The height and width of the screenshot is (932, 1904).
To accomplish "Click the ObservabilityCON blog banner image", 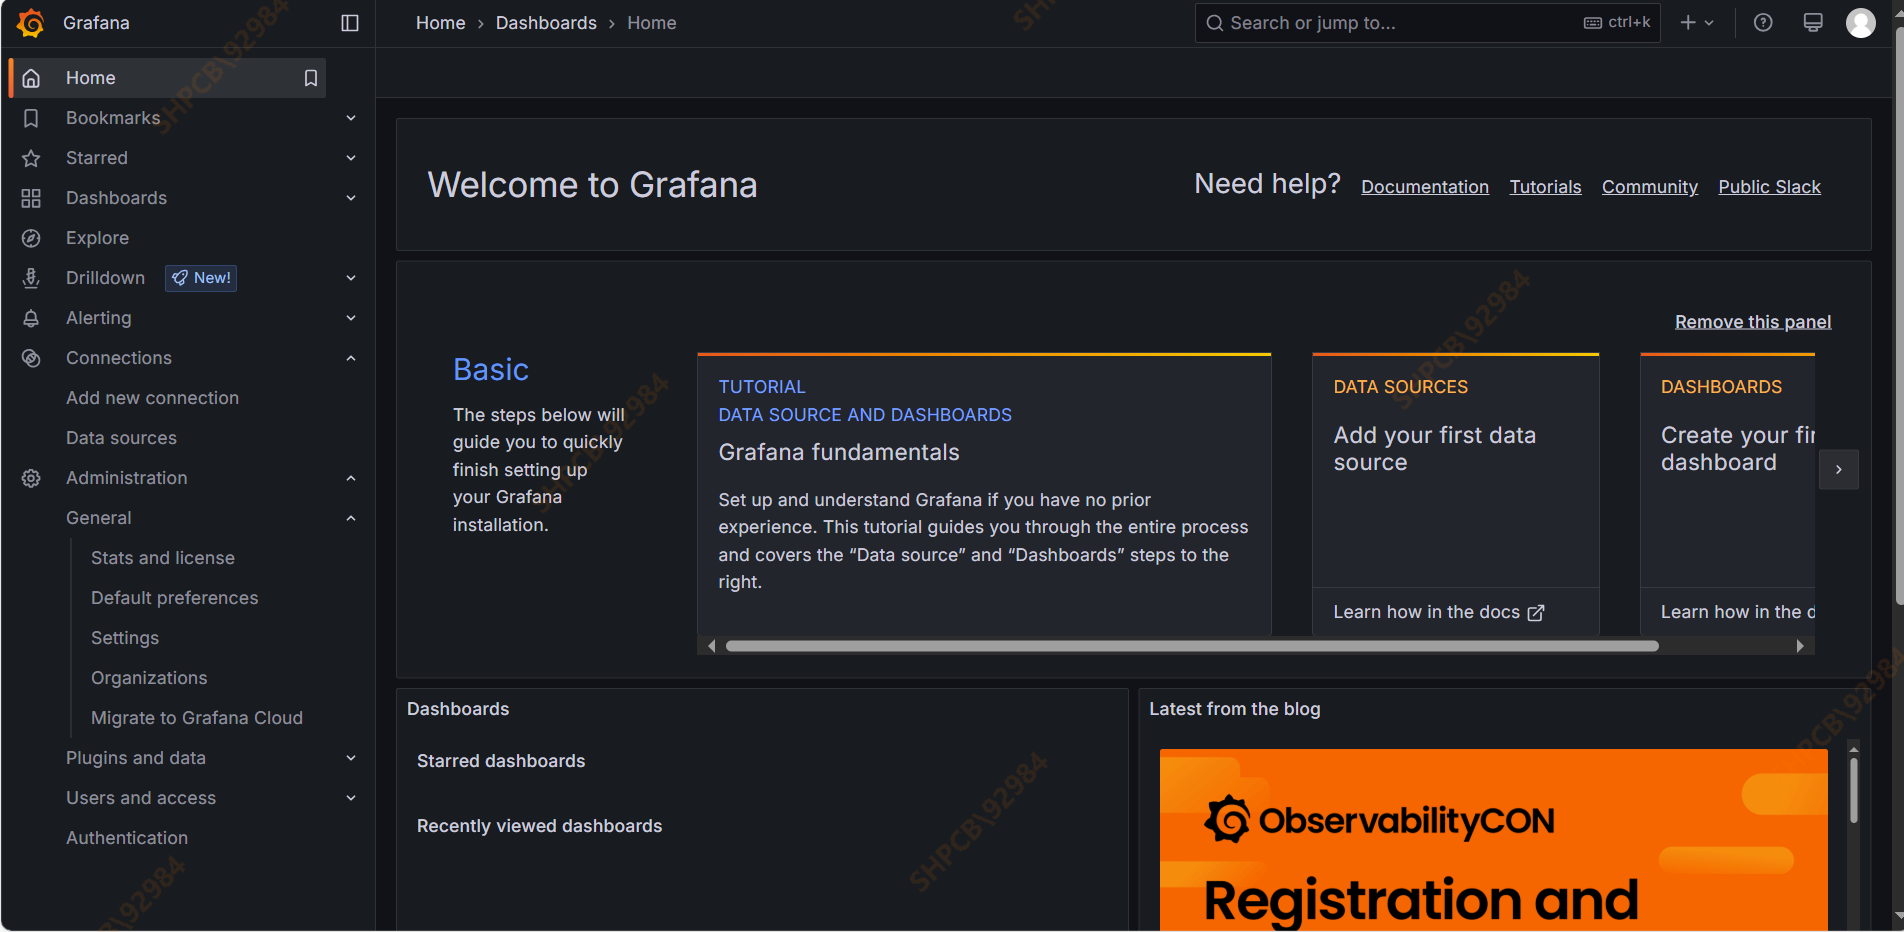I will pyautogui.click(x=1493, y=840).
